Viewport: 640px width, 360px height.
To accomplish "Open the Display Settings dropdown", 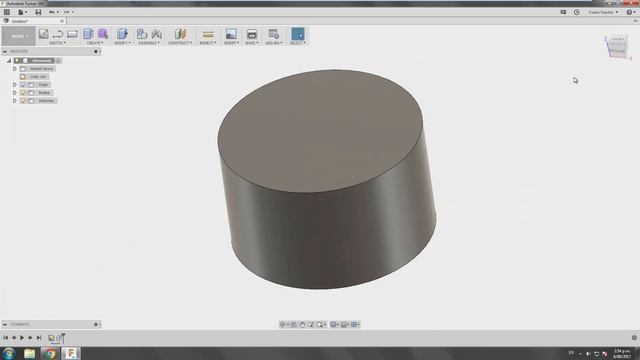I will click(x=334, y=324).
